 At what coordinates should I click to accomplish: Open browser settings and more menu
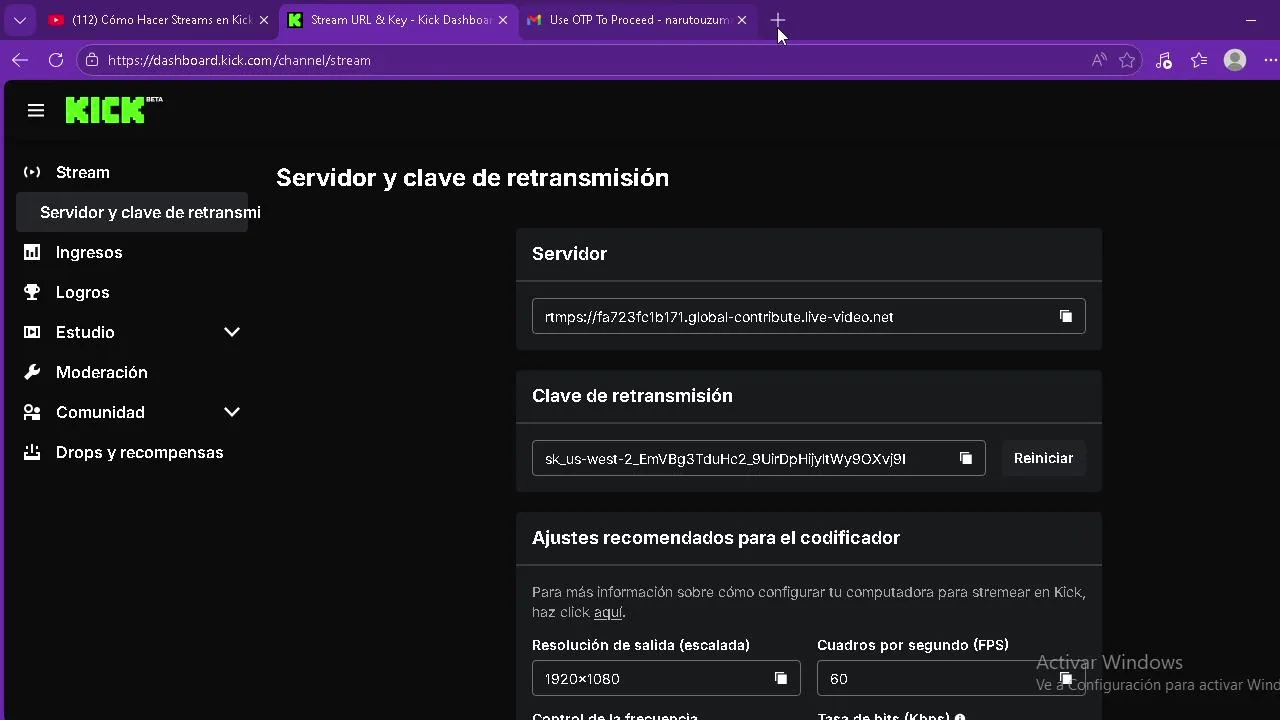(1270, 60)
